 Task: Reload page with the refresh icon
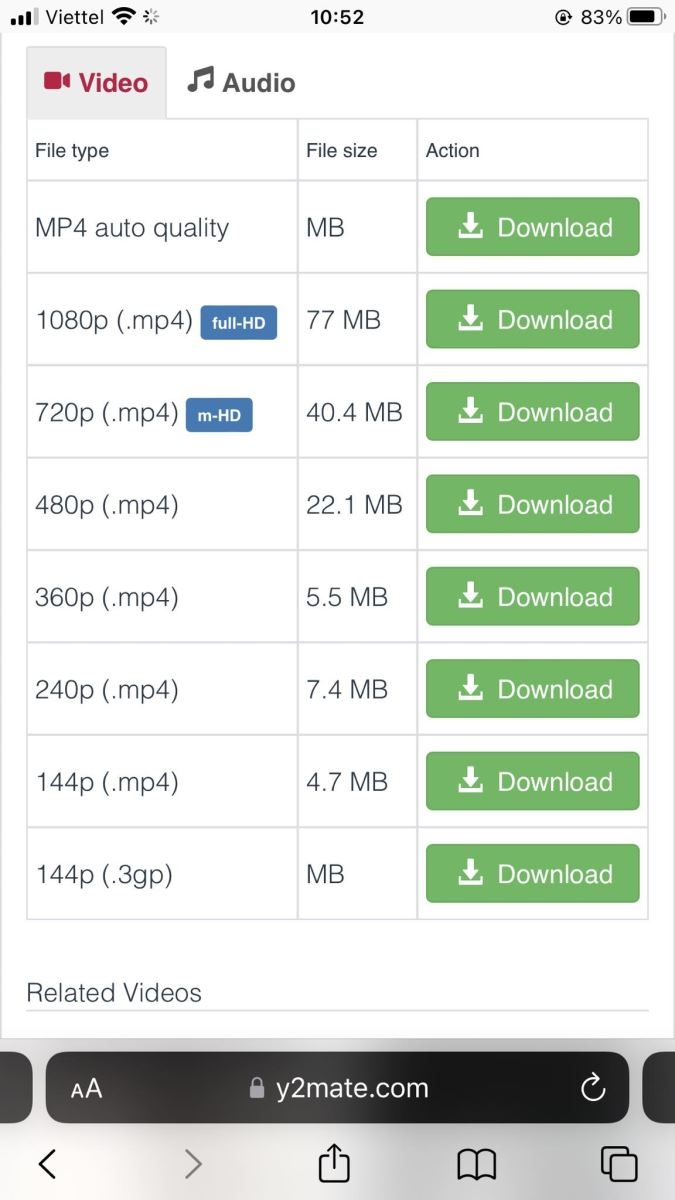593,1088
